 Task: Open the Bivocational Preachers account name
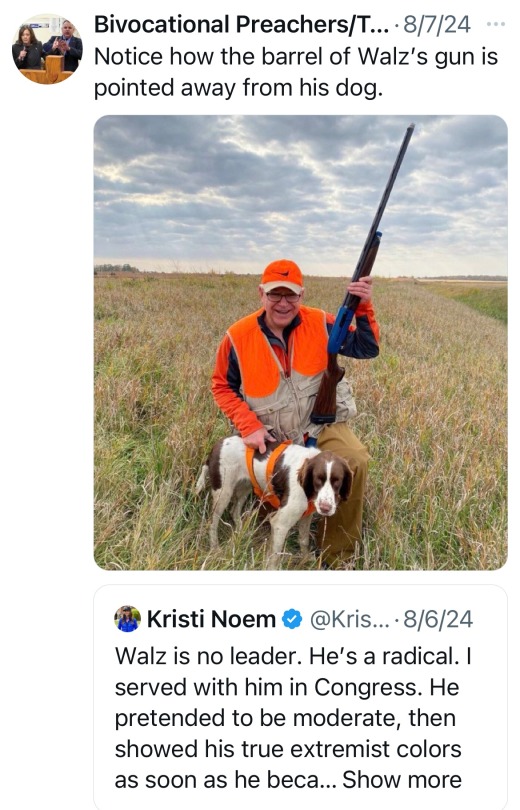coord(241,24)
